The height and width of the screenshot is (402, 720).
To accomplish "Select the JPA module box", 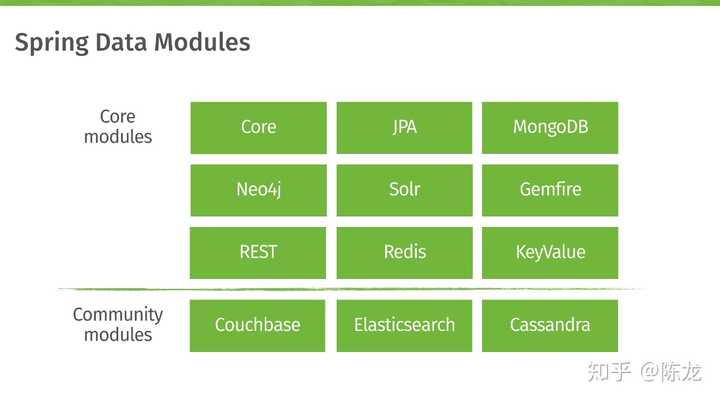I will [404, 127].
